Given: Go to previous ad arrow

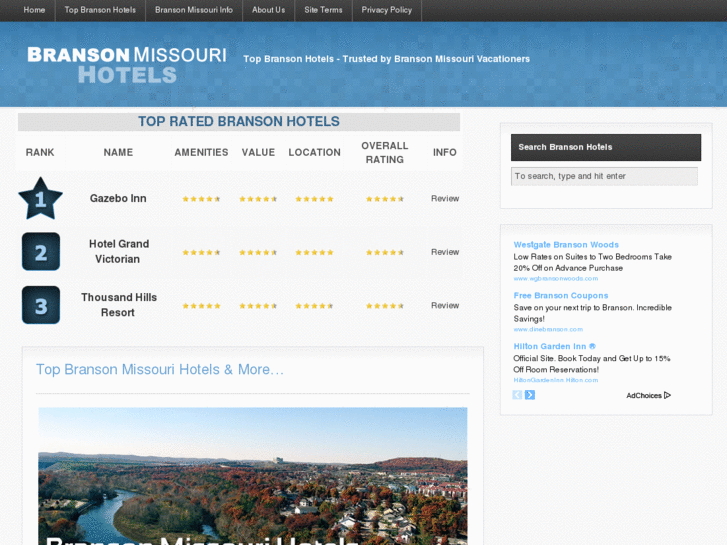Looking at the screenshot, I should [517, 395].
